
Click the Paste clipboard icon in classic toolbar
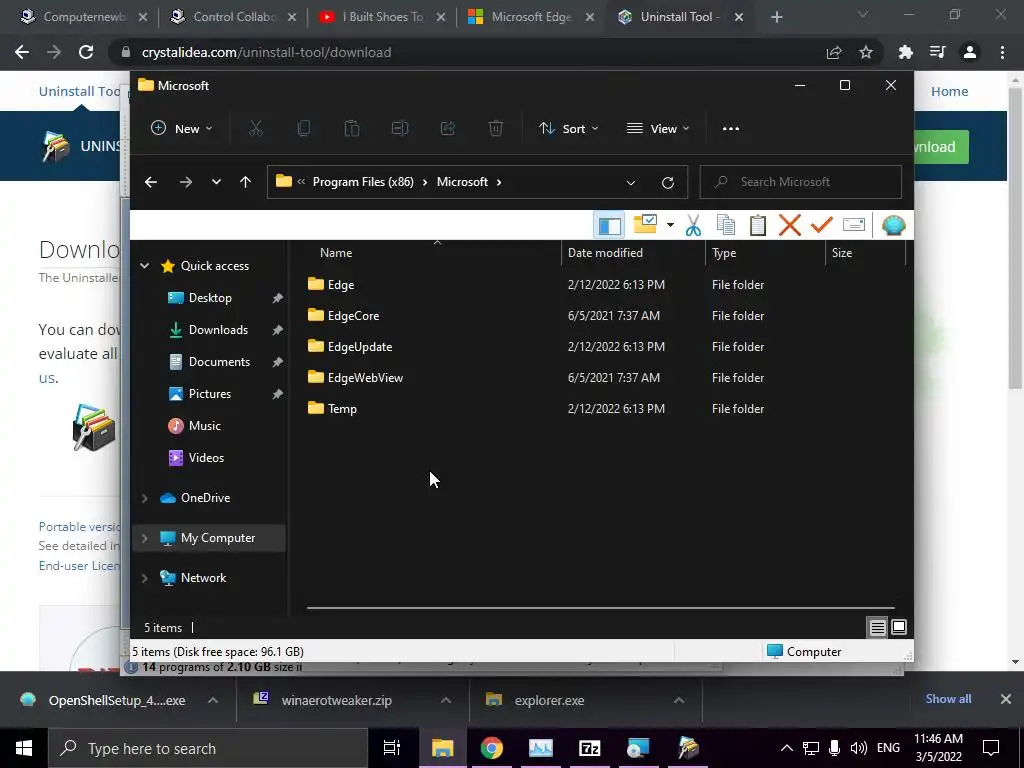[758, 225]
